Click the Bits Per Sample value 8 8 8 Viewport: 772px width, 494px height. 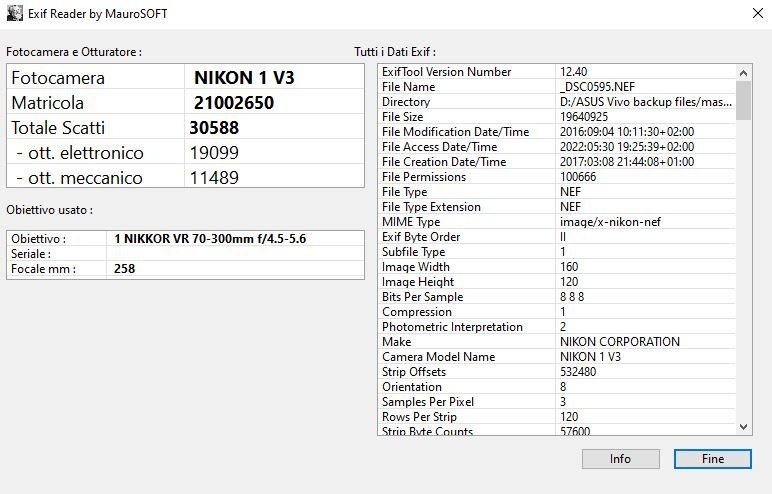pos(572,297)
